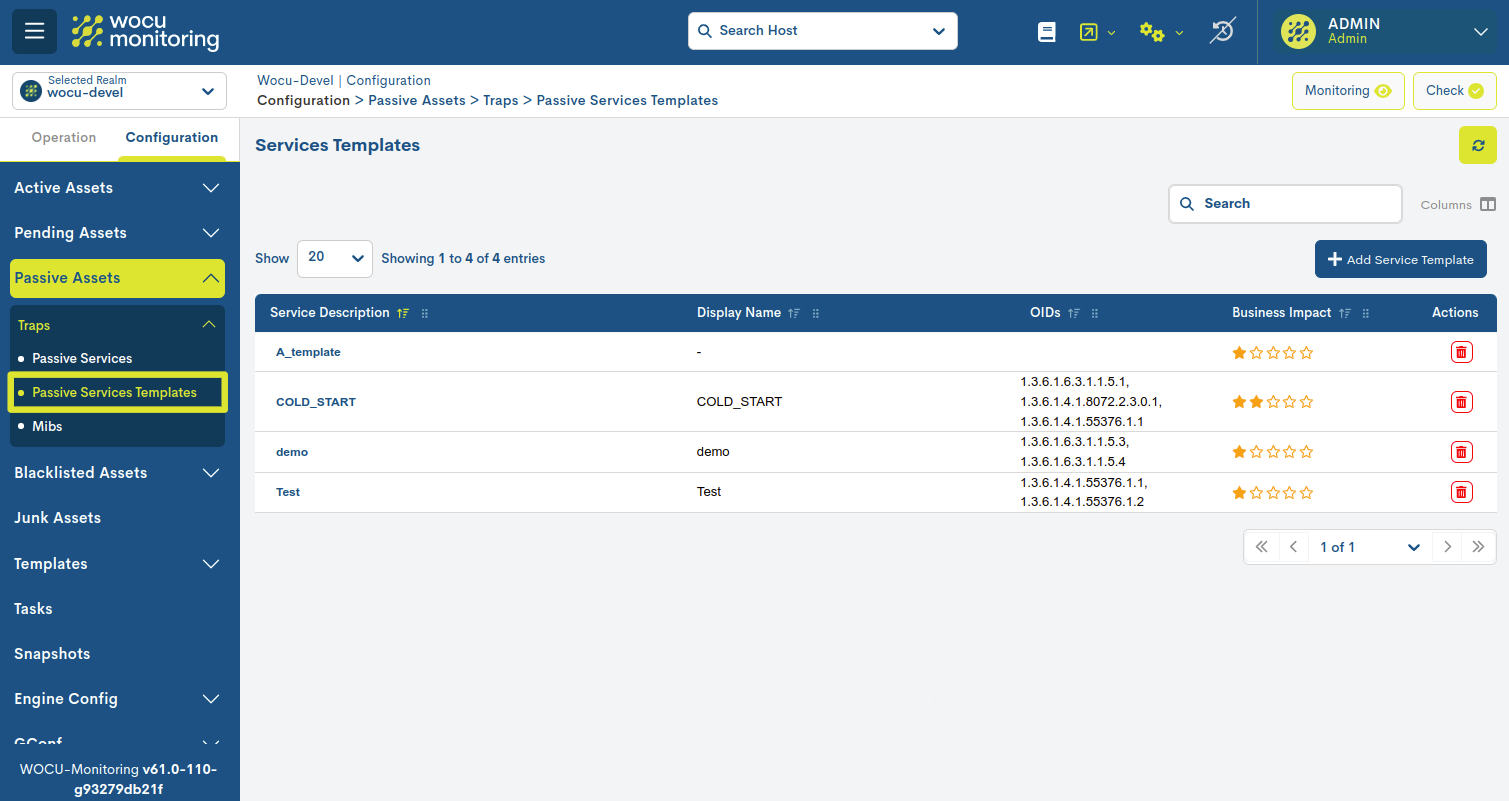
Task: Delete the A_template row
Action: (x=1461, y=352)
